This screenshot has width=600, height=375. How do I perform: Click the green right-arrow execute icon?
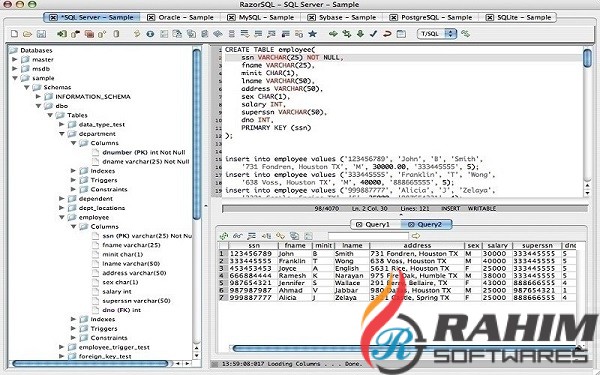(x=333, y=34)
